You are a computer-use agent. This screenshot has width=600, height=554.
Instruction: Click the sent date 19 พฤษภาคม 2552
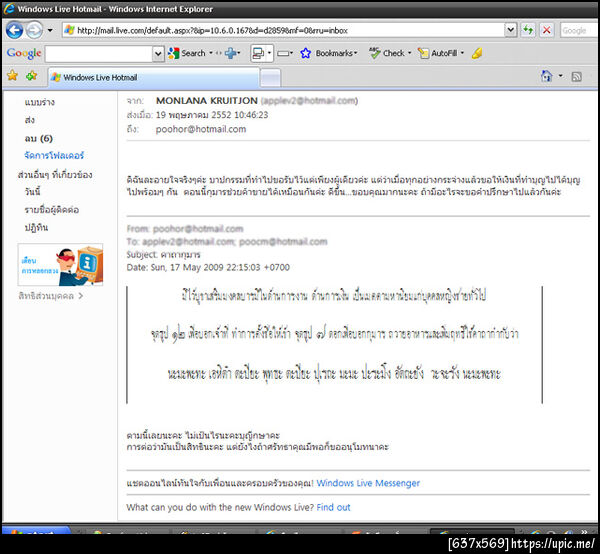tap(212, 115)
